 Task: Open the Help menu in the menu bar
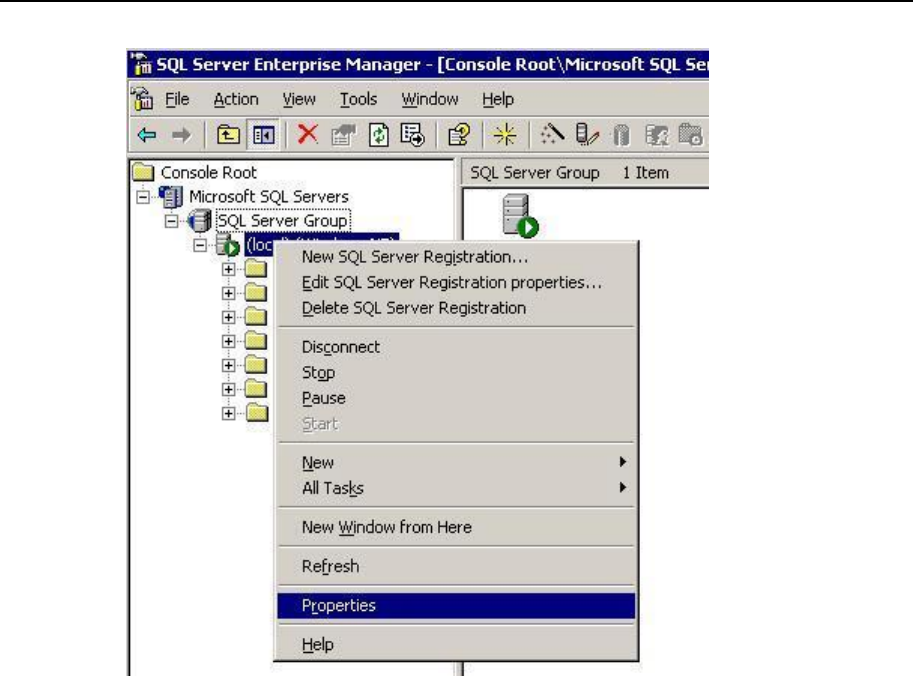coord(498,99)
